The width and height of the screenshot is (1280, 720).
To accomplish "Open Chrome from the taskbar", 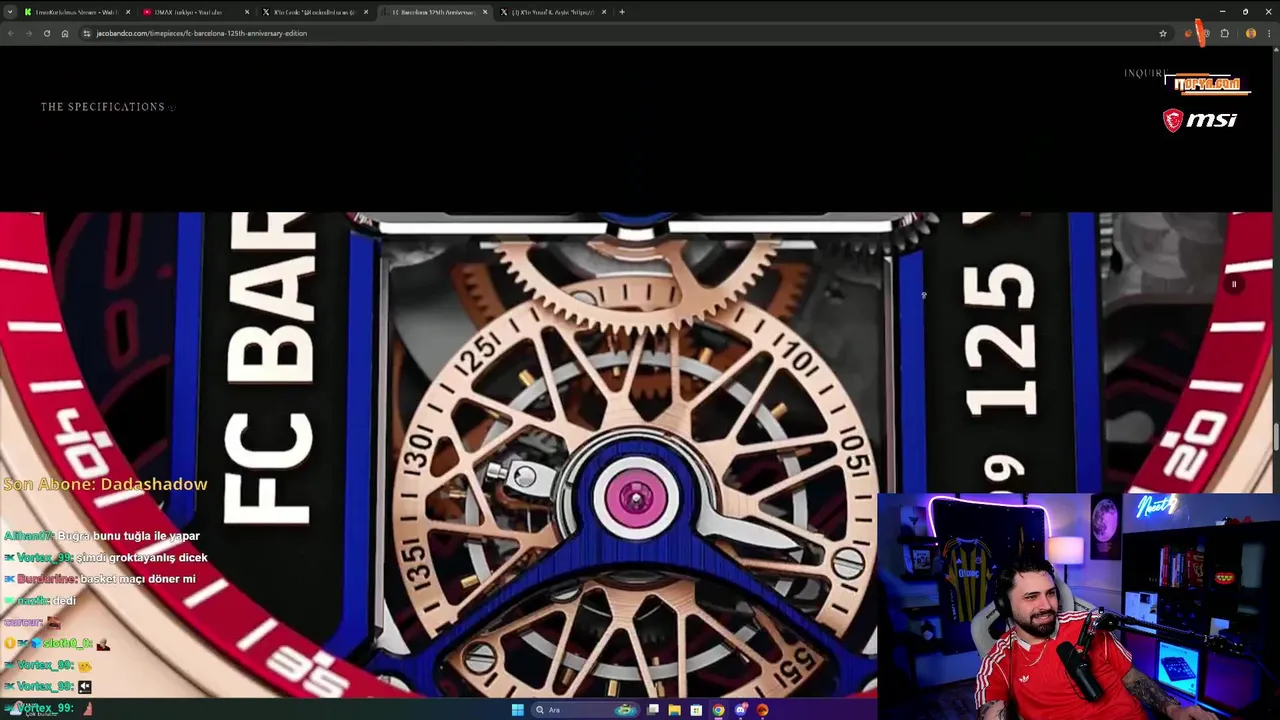I will point(718,710).
